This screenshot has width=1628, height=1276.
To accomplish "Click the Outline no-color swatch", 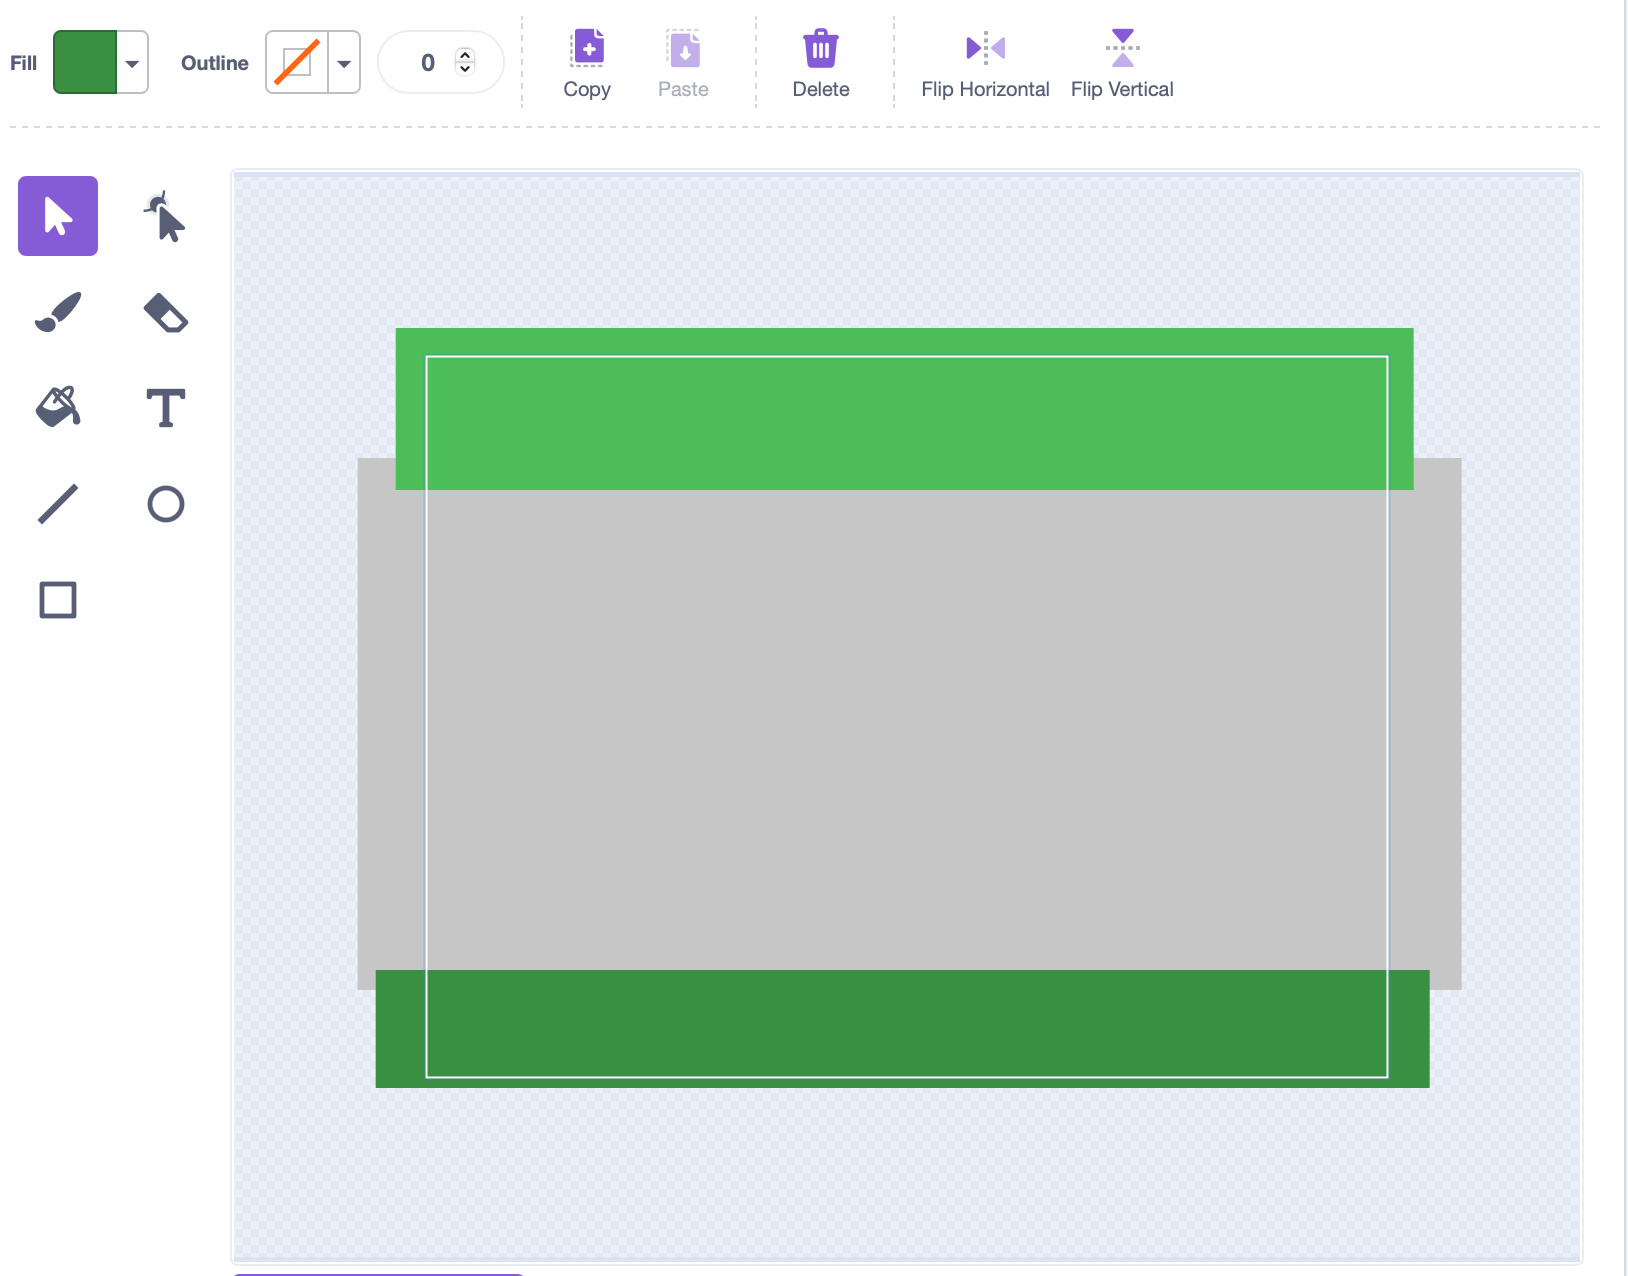I will click(297, 63).
